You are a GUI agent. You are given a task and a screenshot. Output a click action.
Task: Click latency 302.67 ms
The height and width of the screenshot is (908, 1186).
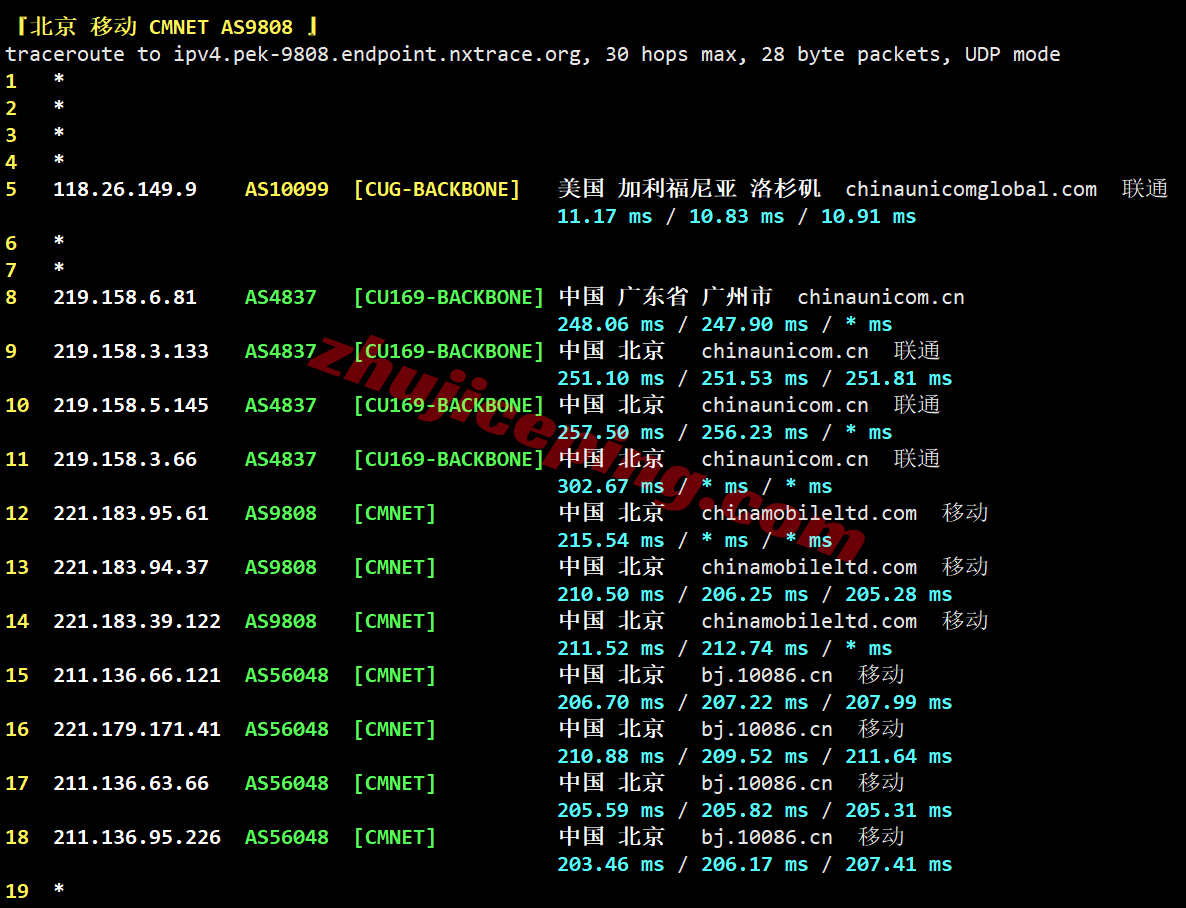tap(610, 487)
